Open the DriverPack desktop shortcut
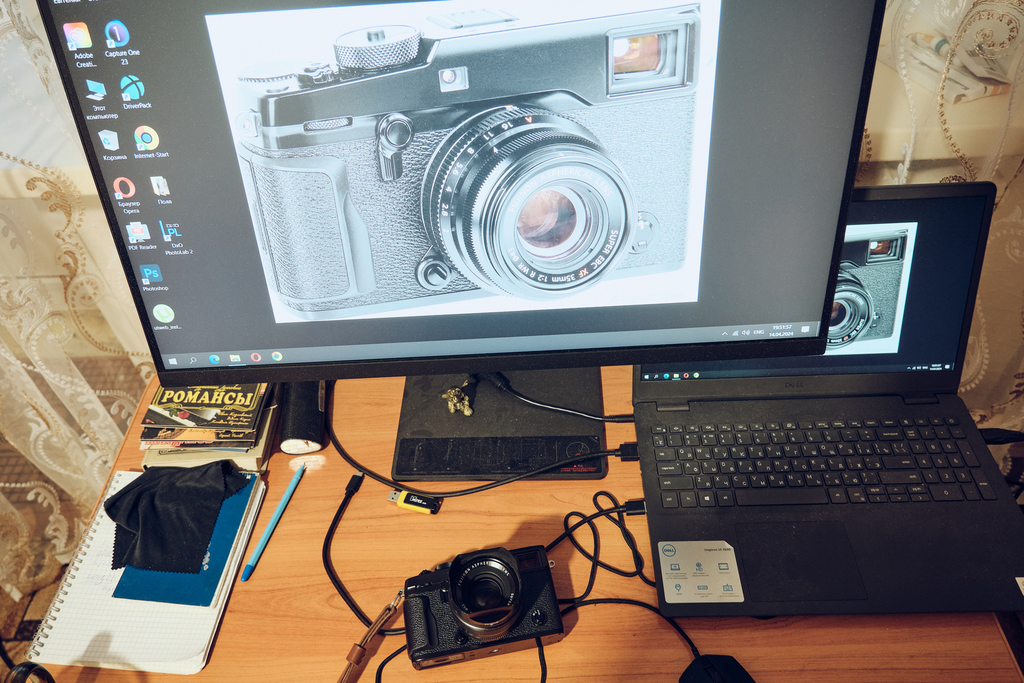Viewport: 1024px width, 683px height. pos(132,89)
